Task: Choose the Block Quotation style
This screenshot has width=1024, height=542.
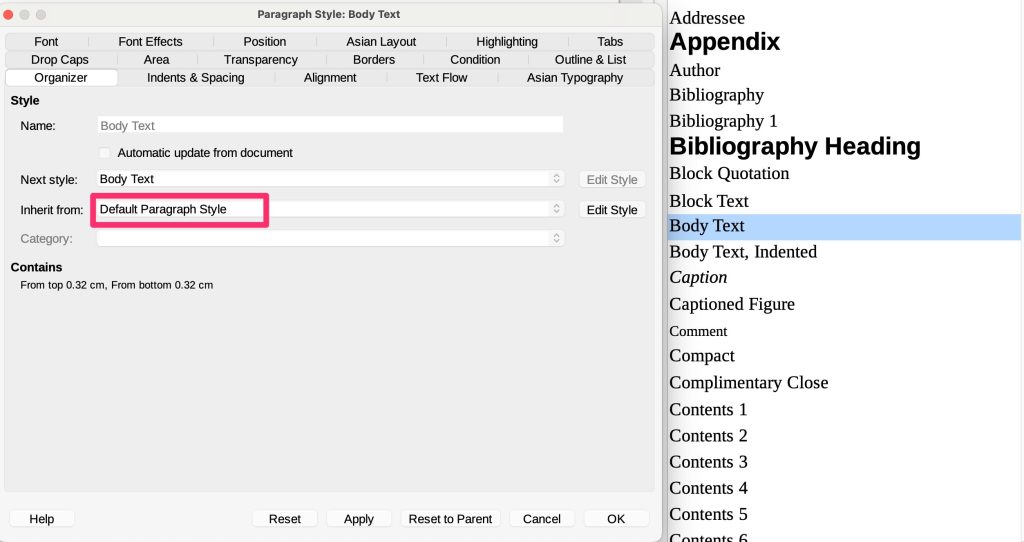Action: click(729, 174)
